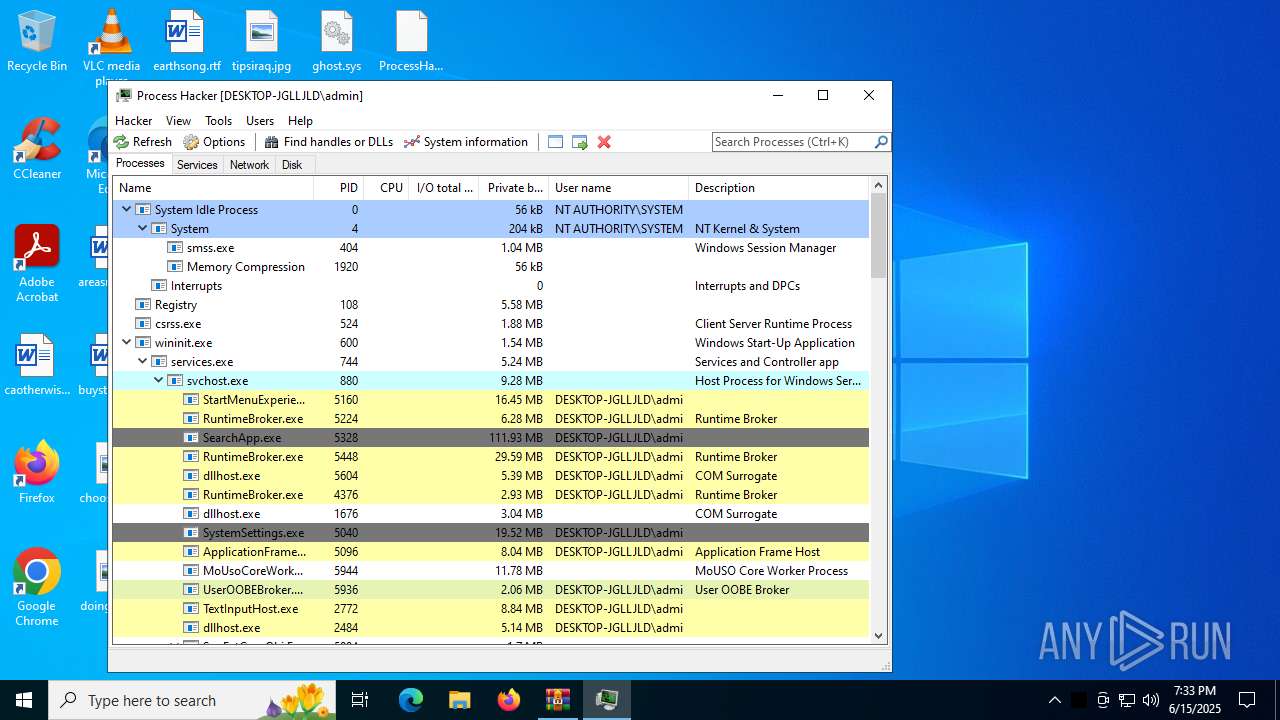Click Find handles or DLLs
1280x720 pixels.
coord(329,142)
